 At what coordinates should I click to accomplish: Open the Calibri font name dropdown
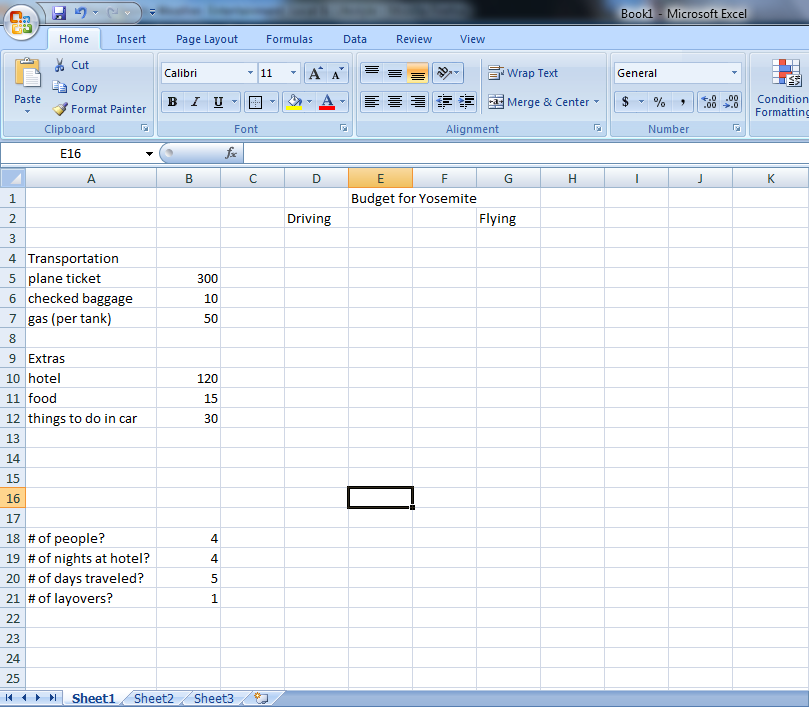250,73
